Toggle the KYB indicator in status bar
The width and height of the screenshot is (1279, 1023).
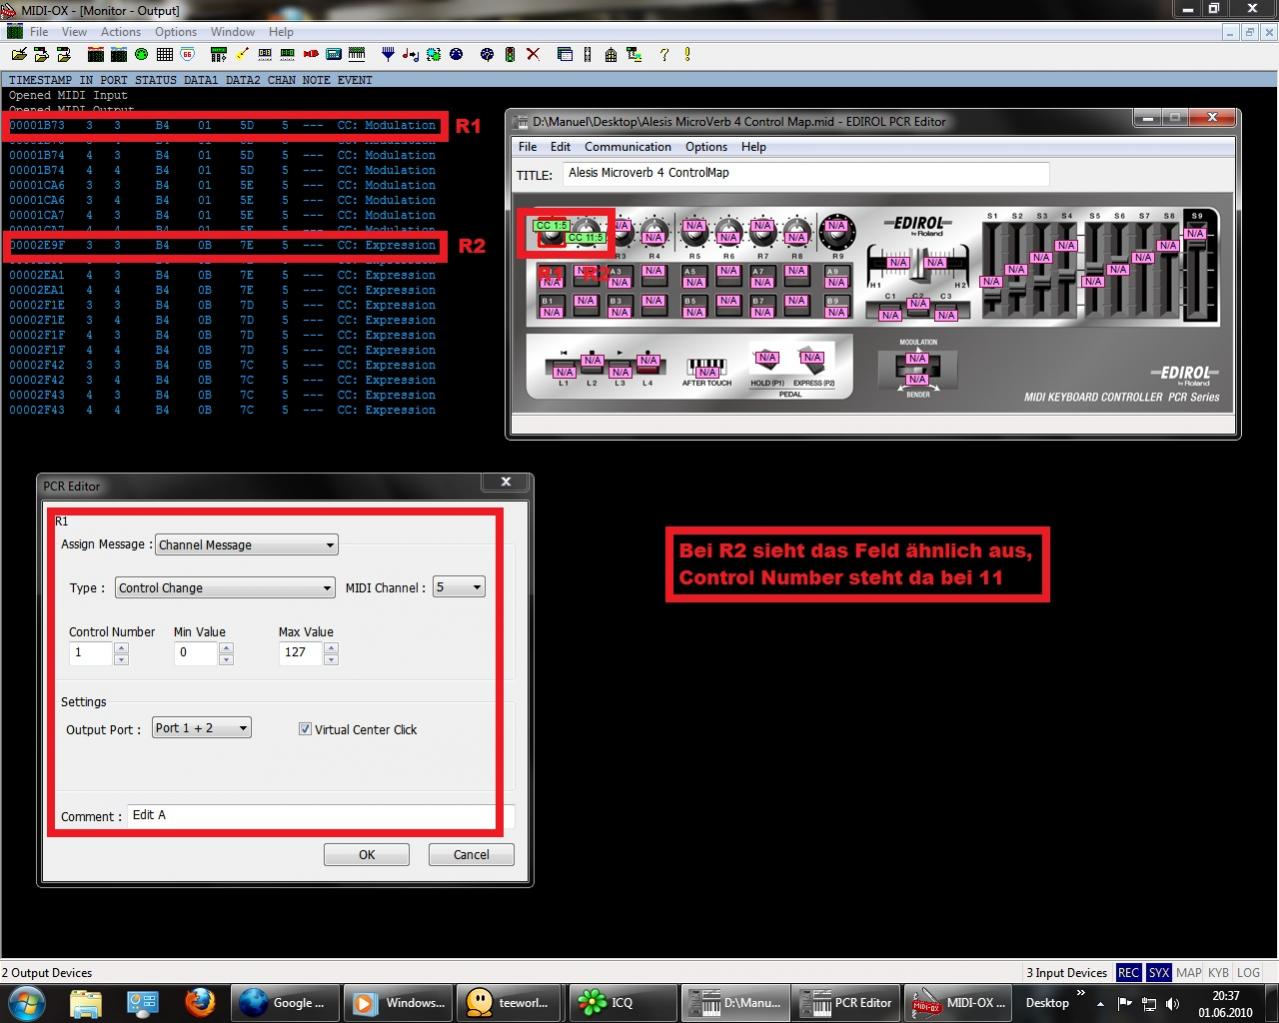pos(1218,972)
